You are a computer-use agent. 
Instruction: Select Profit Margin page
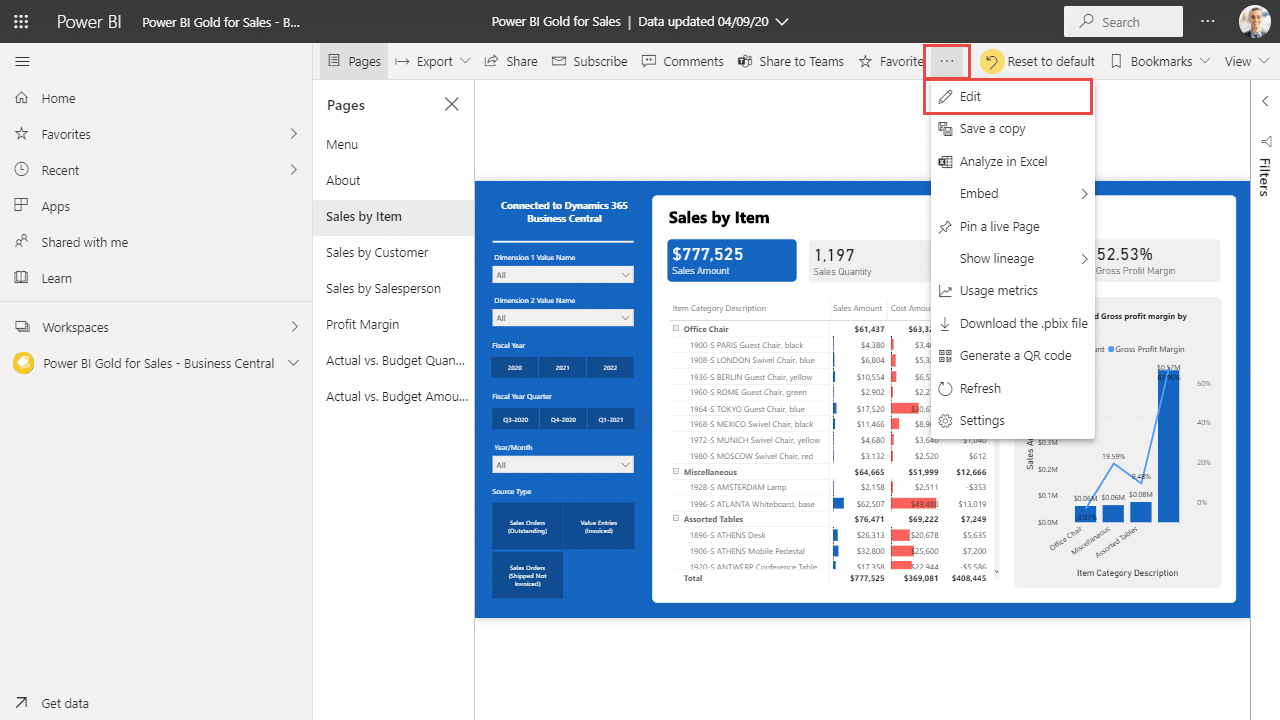[393, 324]
